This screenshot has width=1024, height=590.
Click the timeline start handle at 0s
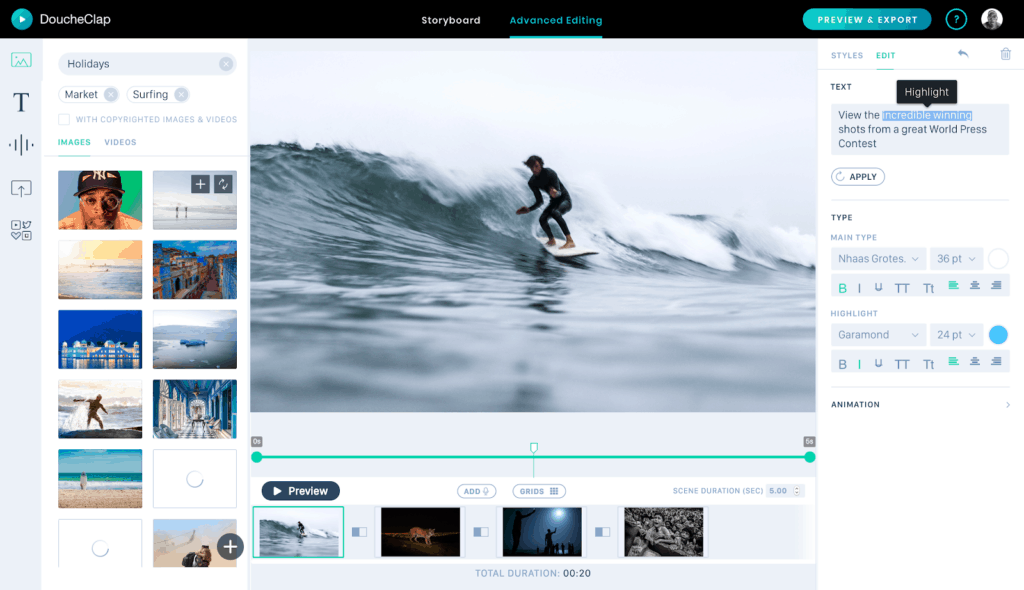(x=257, y=457)
